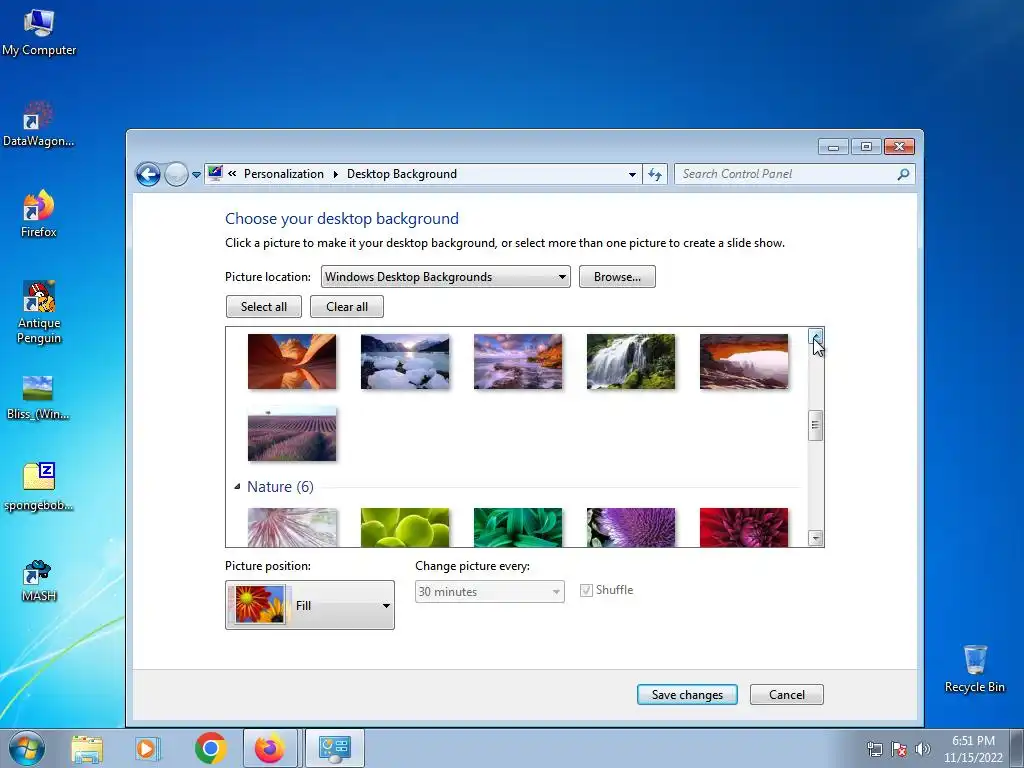Screen dimensions: 1024x768
Task: Click the control panel icon in address bar
Action: point(215,173)
